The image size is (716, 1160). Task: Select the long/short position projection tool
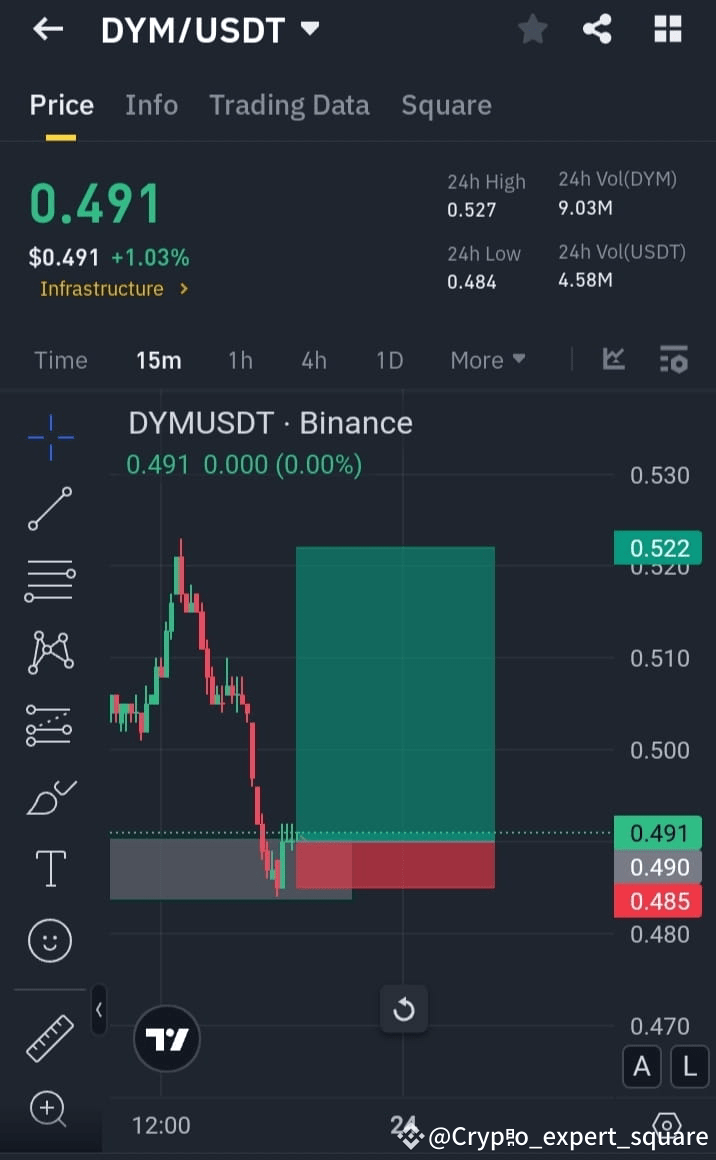coord(50,724)
